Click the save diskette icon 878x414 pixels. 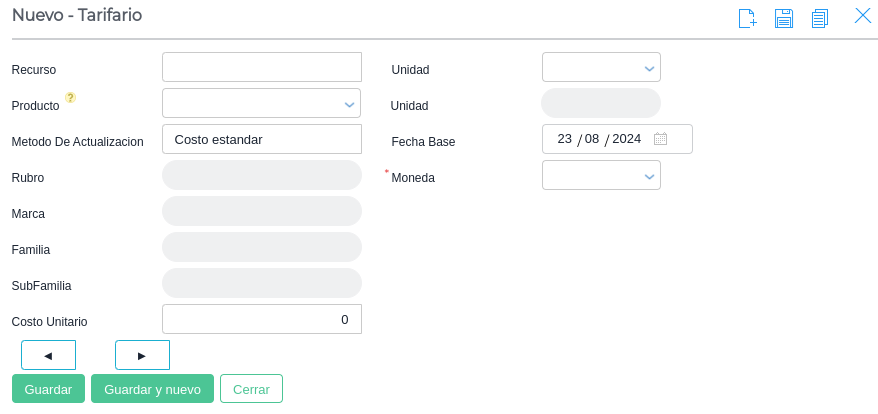coord(784,18)
